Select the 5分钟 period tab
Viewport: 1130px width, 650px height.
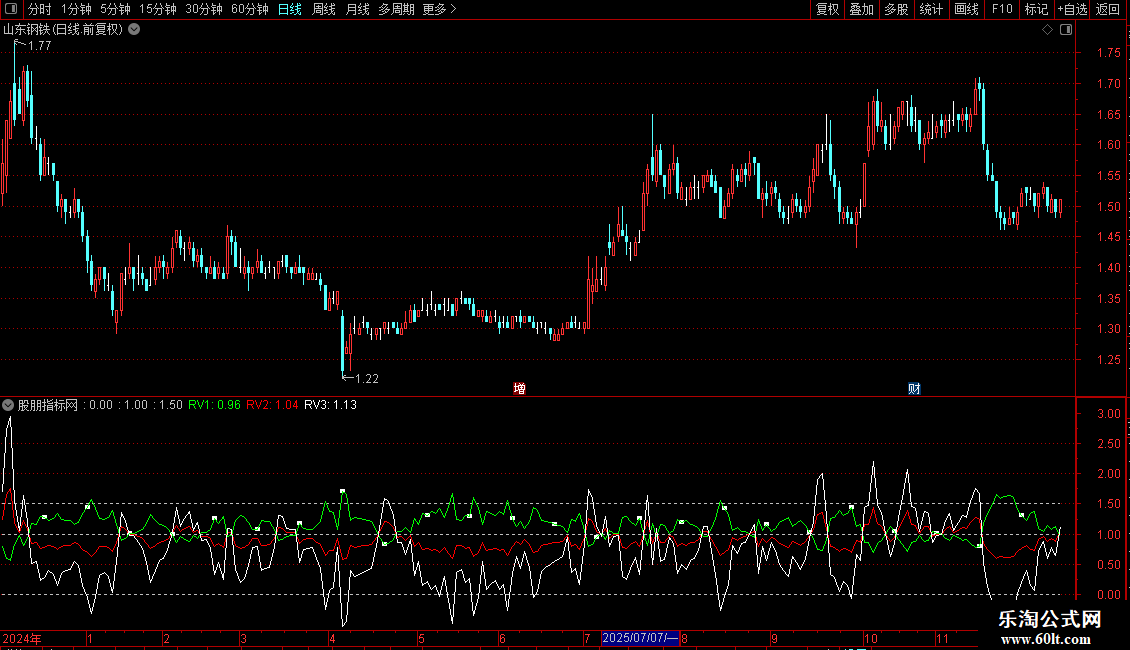pos(115,9)
